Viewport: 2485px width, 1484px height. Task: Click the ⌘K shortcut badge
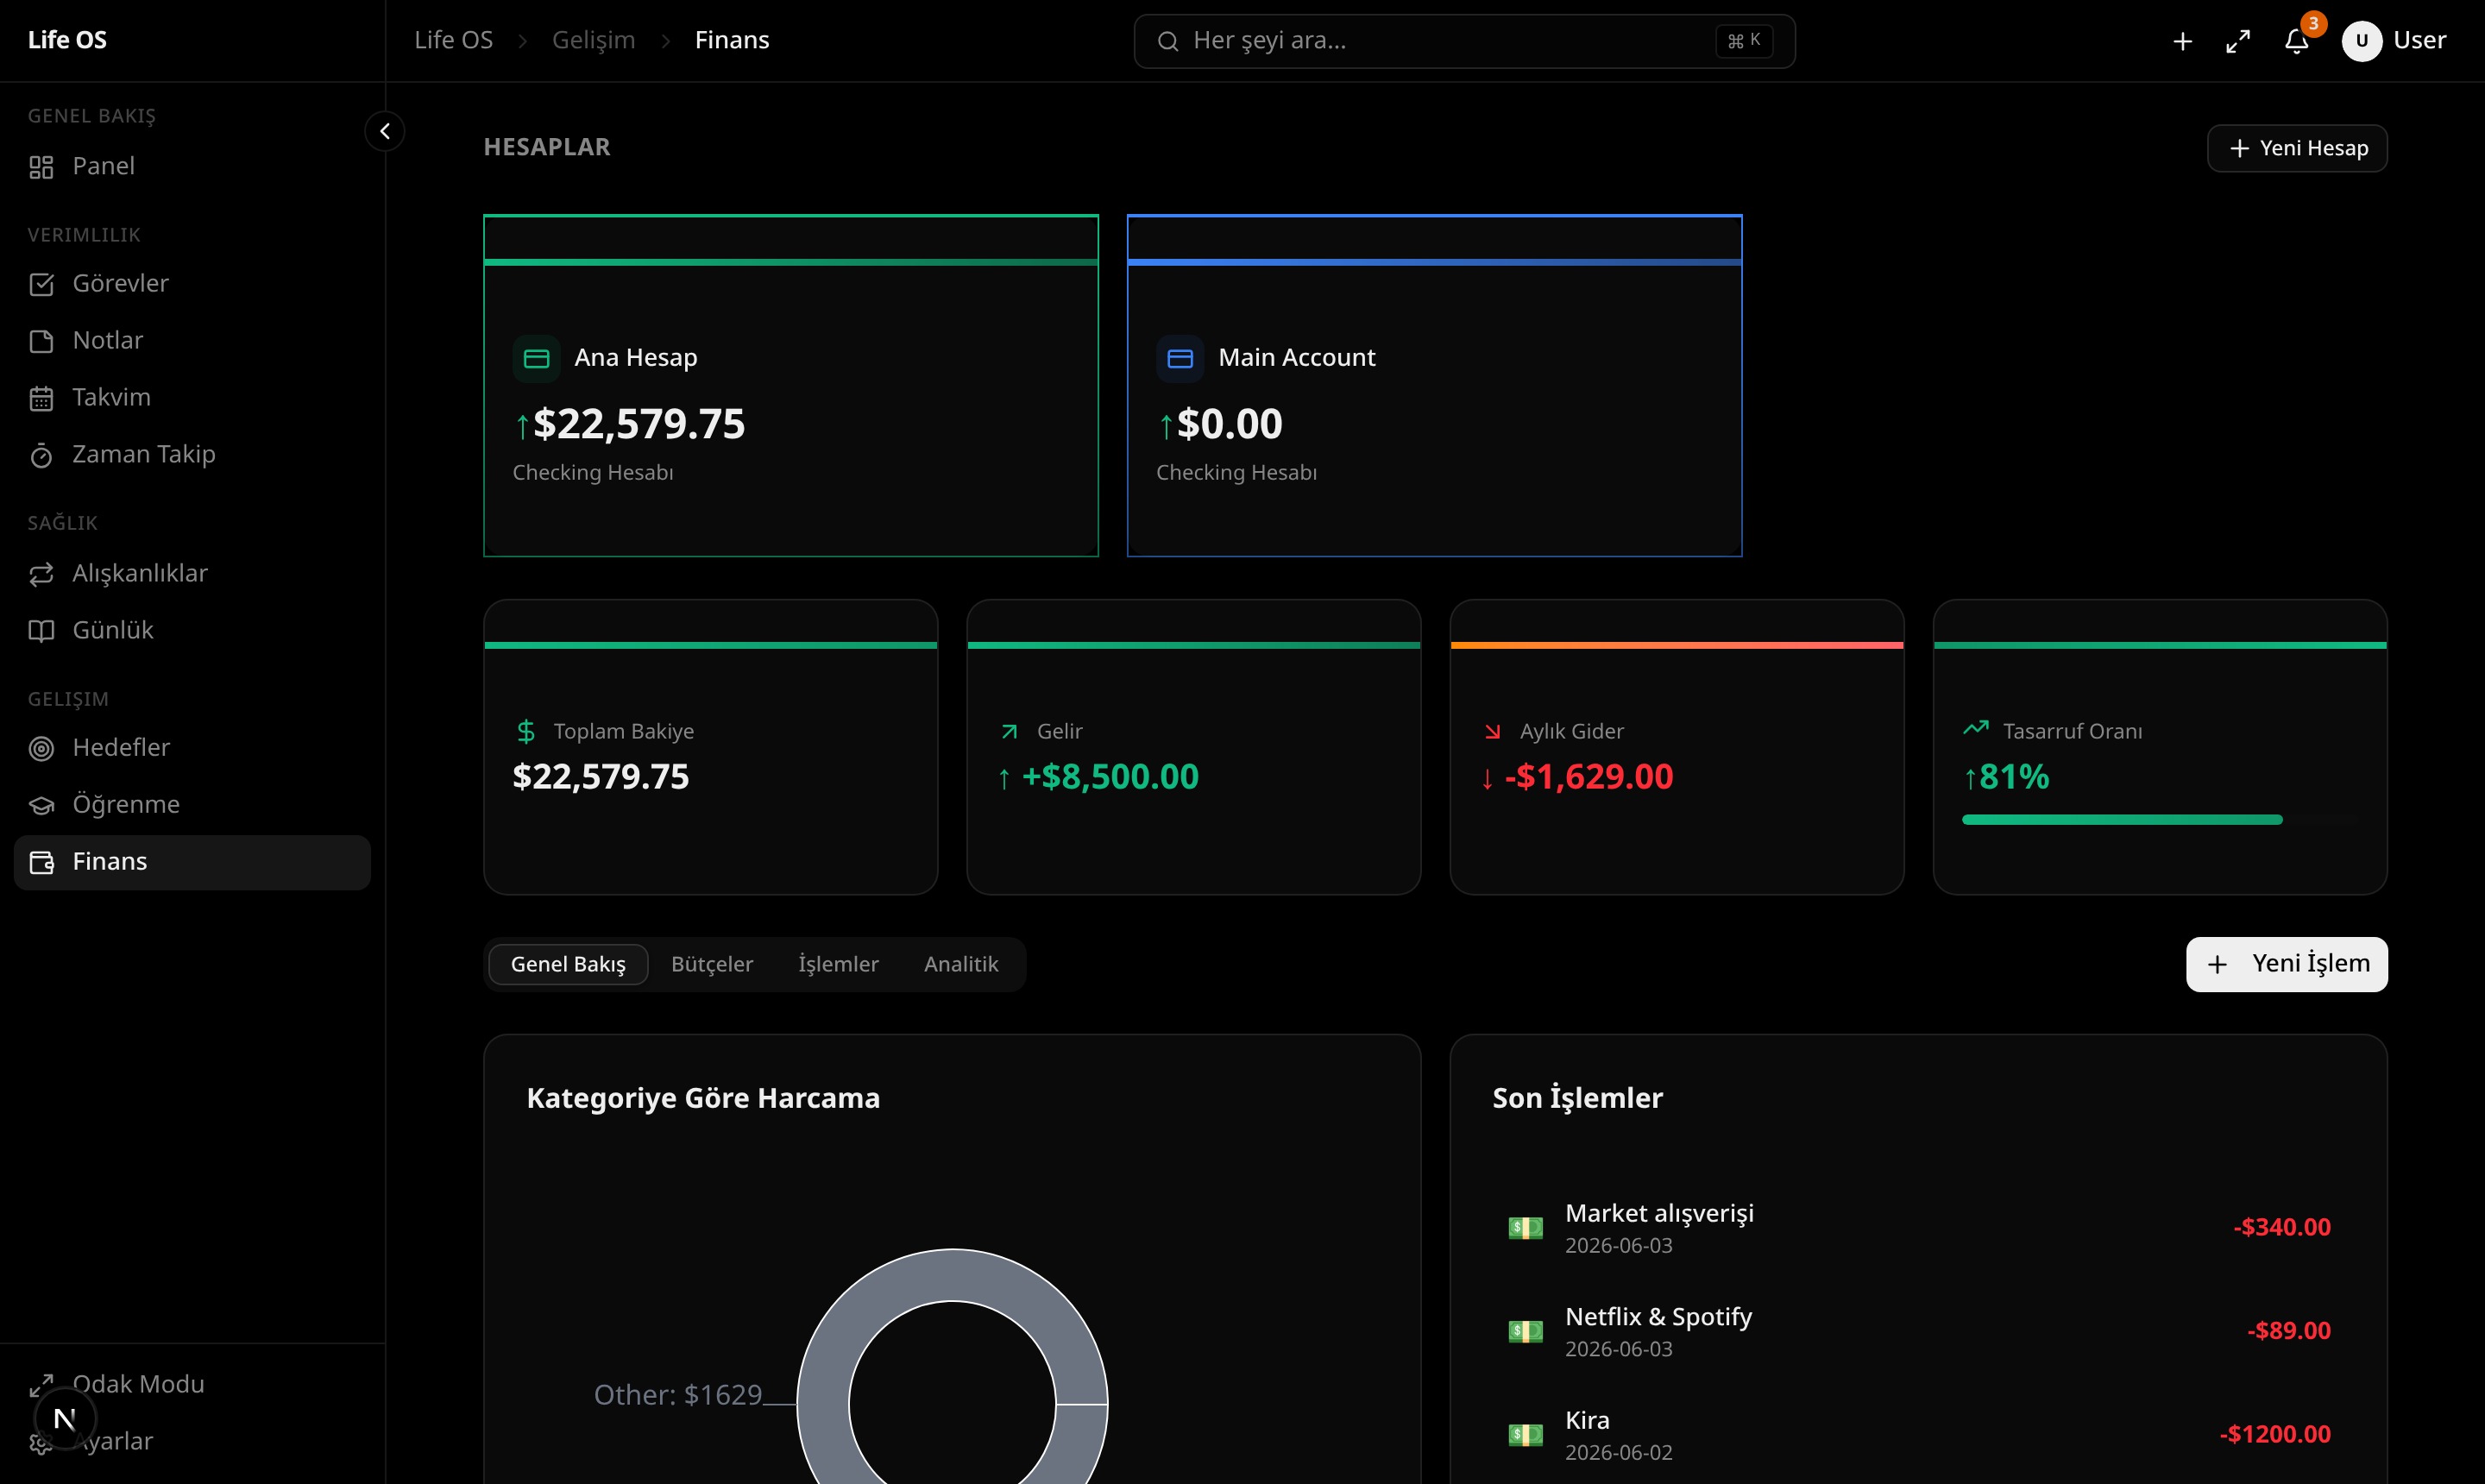1744,41
